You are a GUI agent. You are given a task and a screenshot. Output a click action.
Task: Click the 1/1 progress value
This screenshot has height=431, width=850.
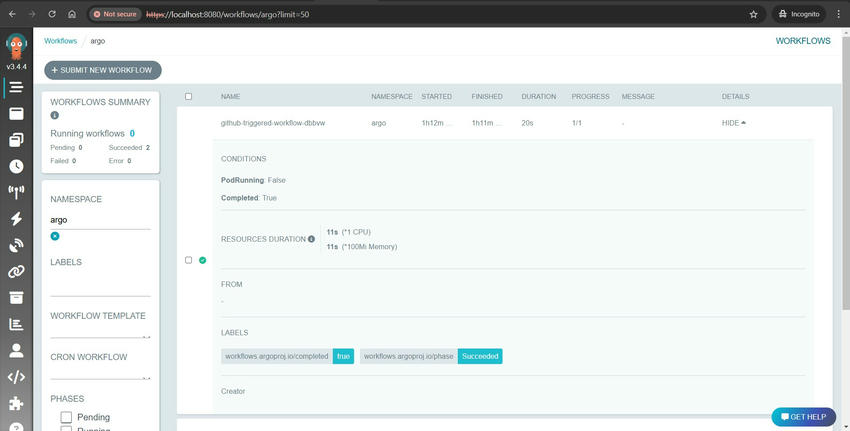577,123
